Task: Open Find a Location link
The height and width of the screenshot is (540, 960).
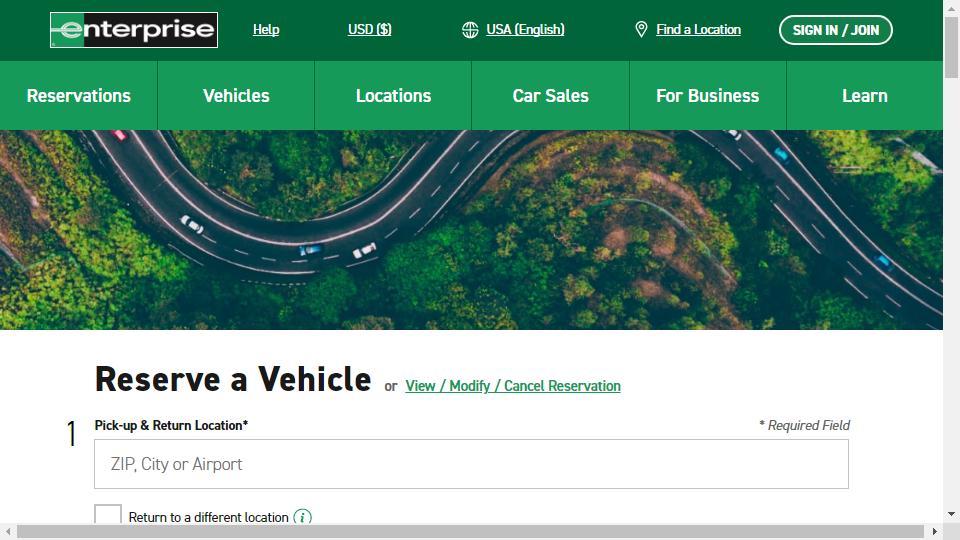Action: 699,29
